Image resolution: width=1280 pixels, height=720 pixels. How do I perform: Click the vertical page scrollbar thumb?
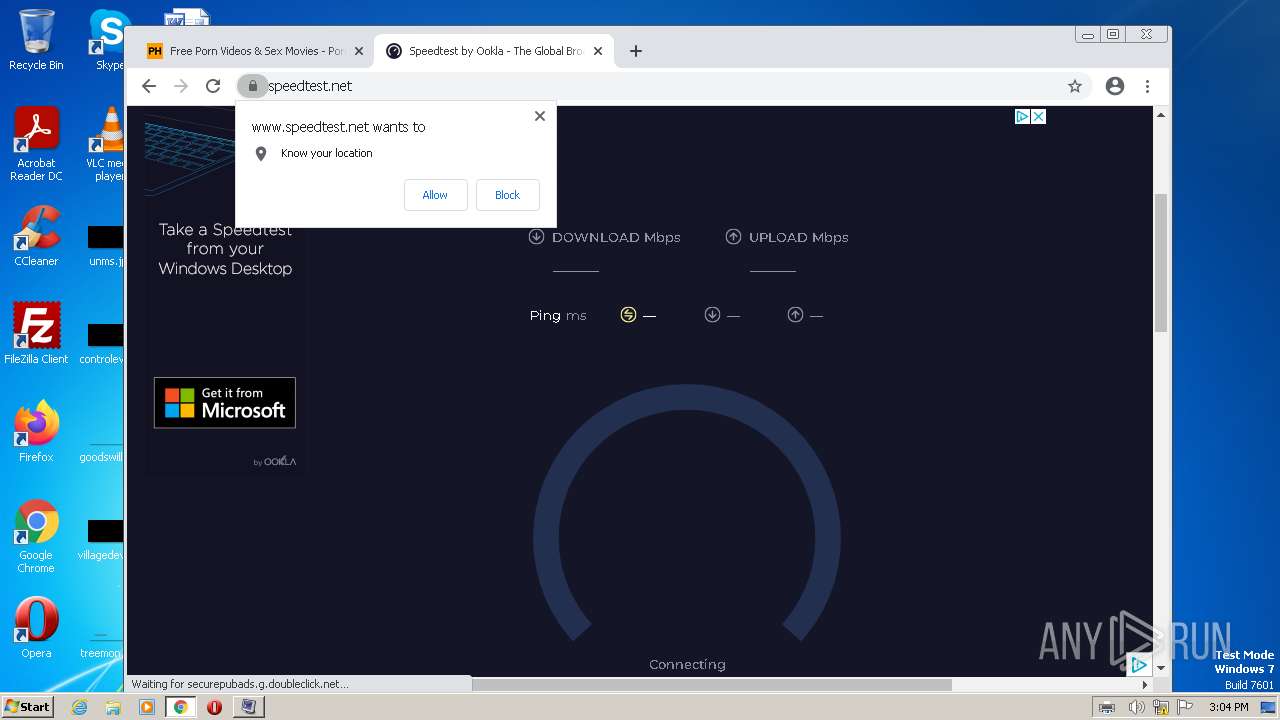(x=1161, y=262)
